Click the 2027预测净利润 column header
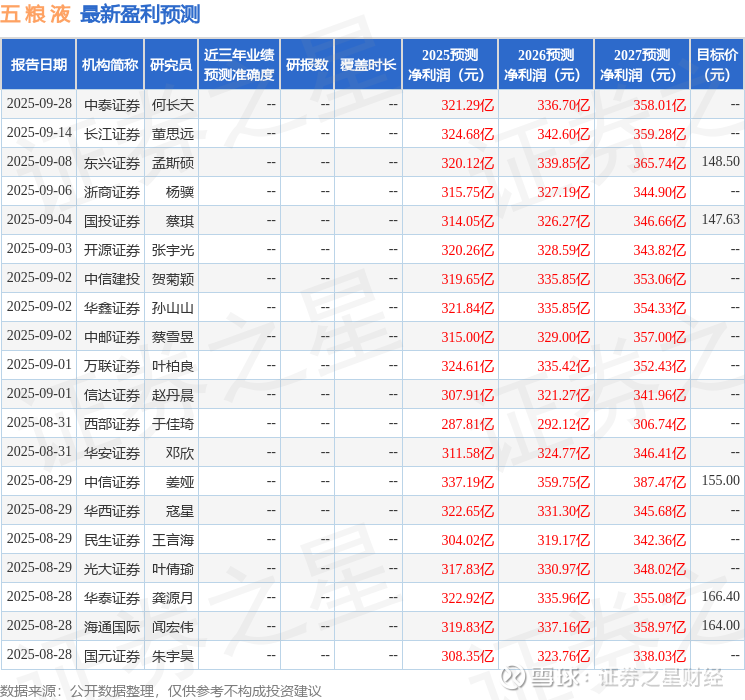This screenshot has width=745, height=700. 642,64
